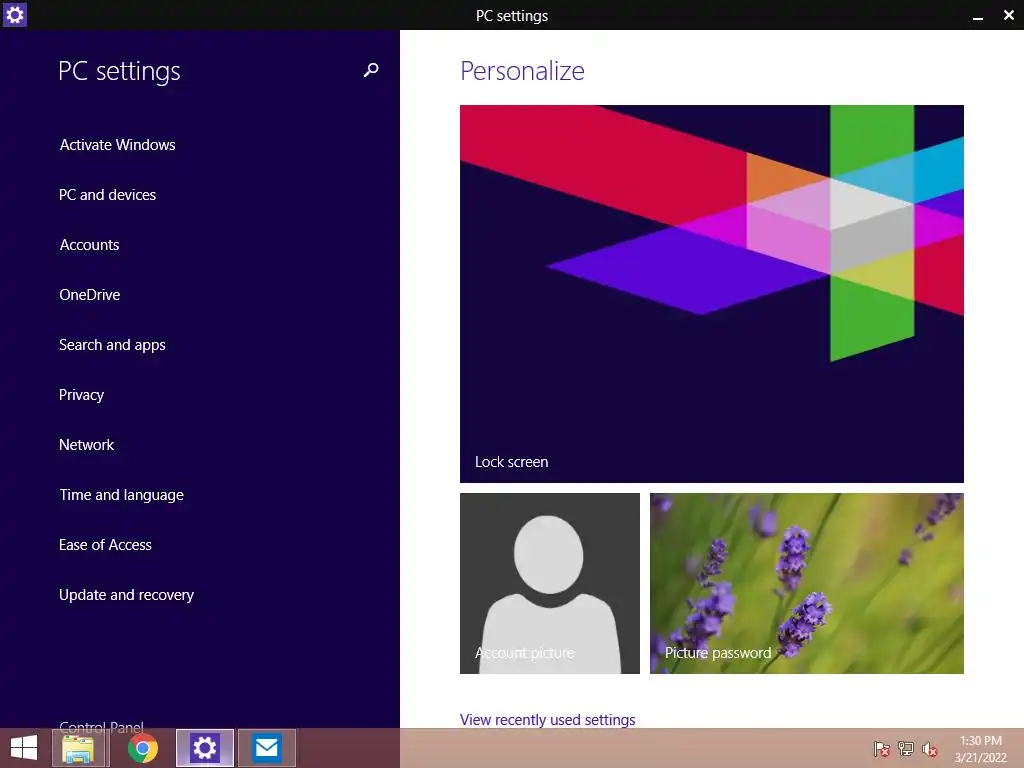This screenshot has width=1024, height=768.
Task: Open the Windows Start button
Action: [x=24, y=748]
